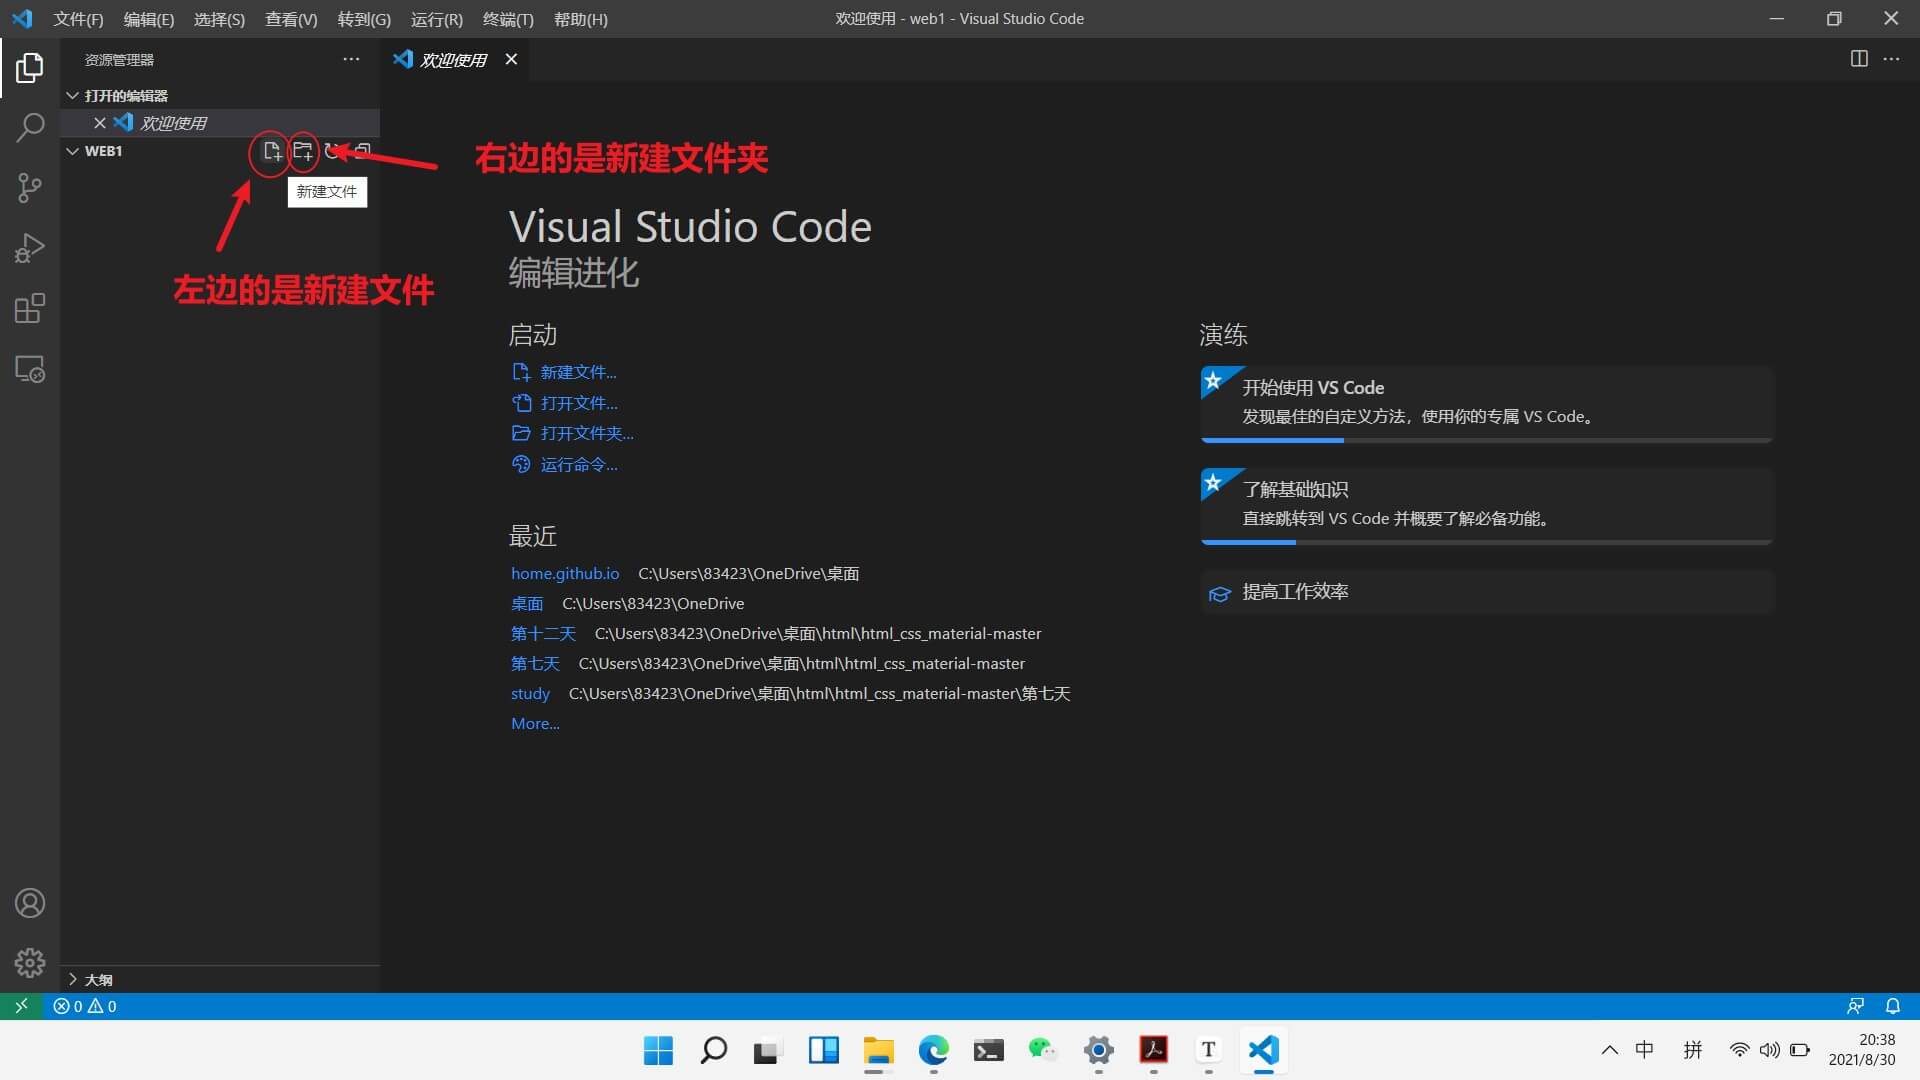Screen dimensions: 1920x1080
Task: Click the Collapse Folders icon in WEB1 header
Action: coord(363,151)
